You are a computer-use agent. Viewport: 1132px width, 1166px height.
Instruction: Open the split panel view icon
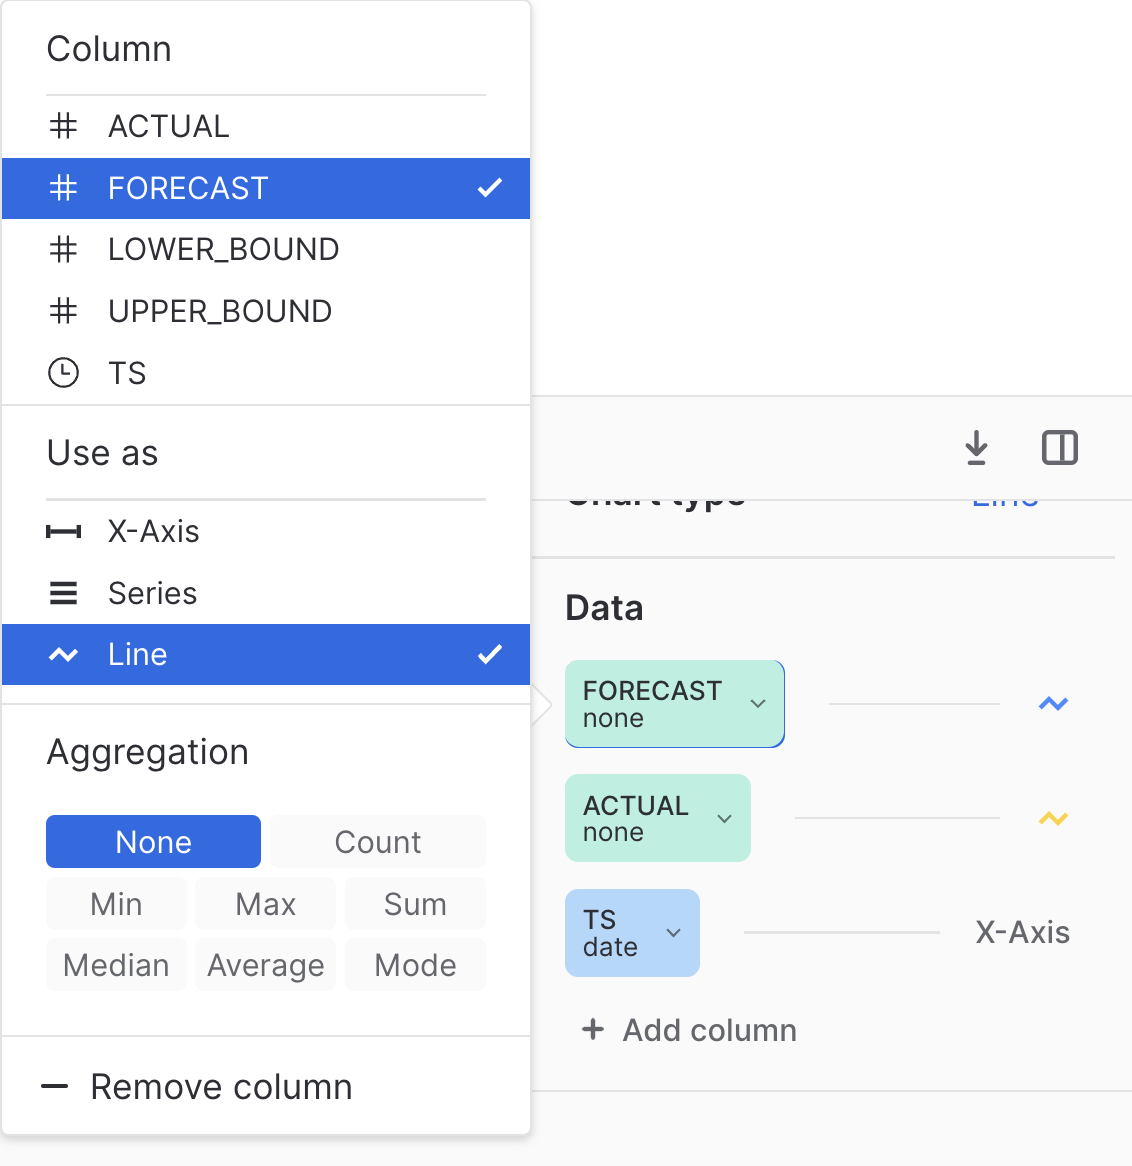pyautogui.click(x=1059, y=448)
